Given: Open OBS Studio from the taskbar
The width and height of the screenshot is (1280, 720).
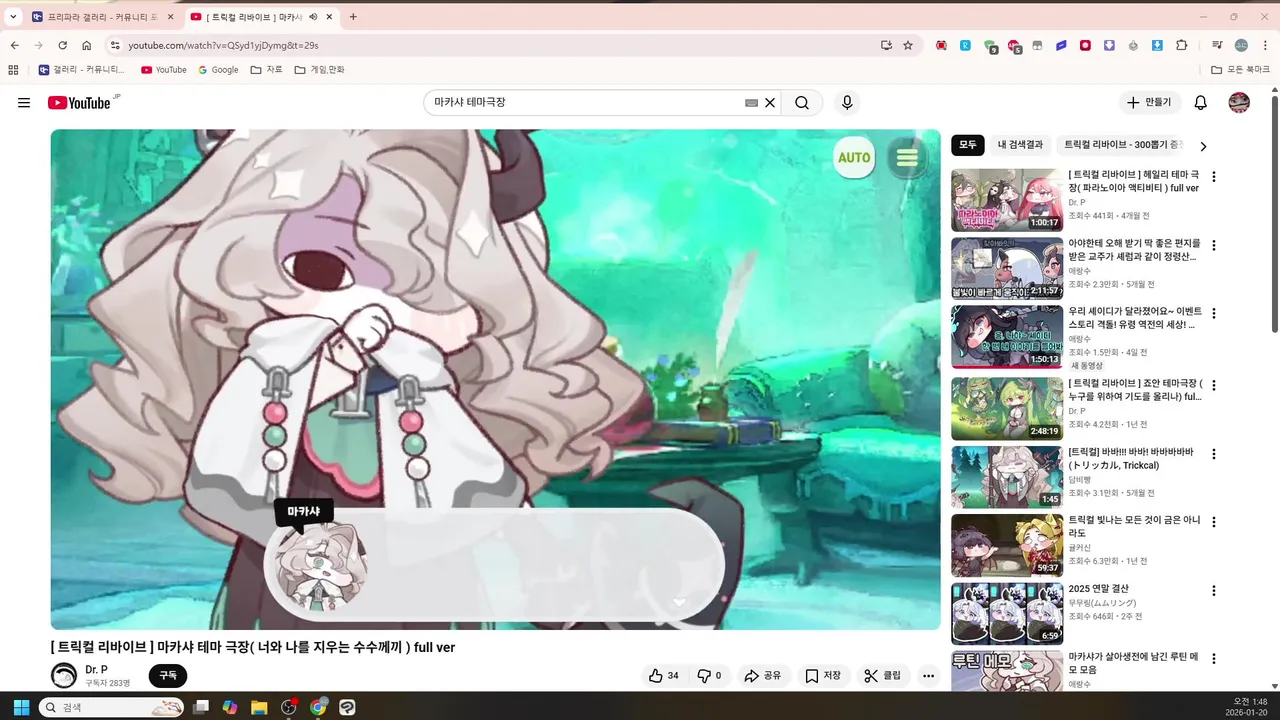Looking at the screenshot, I should point(289,707).
